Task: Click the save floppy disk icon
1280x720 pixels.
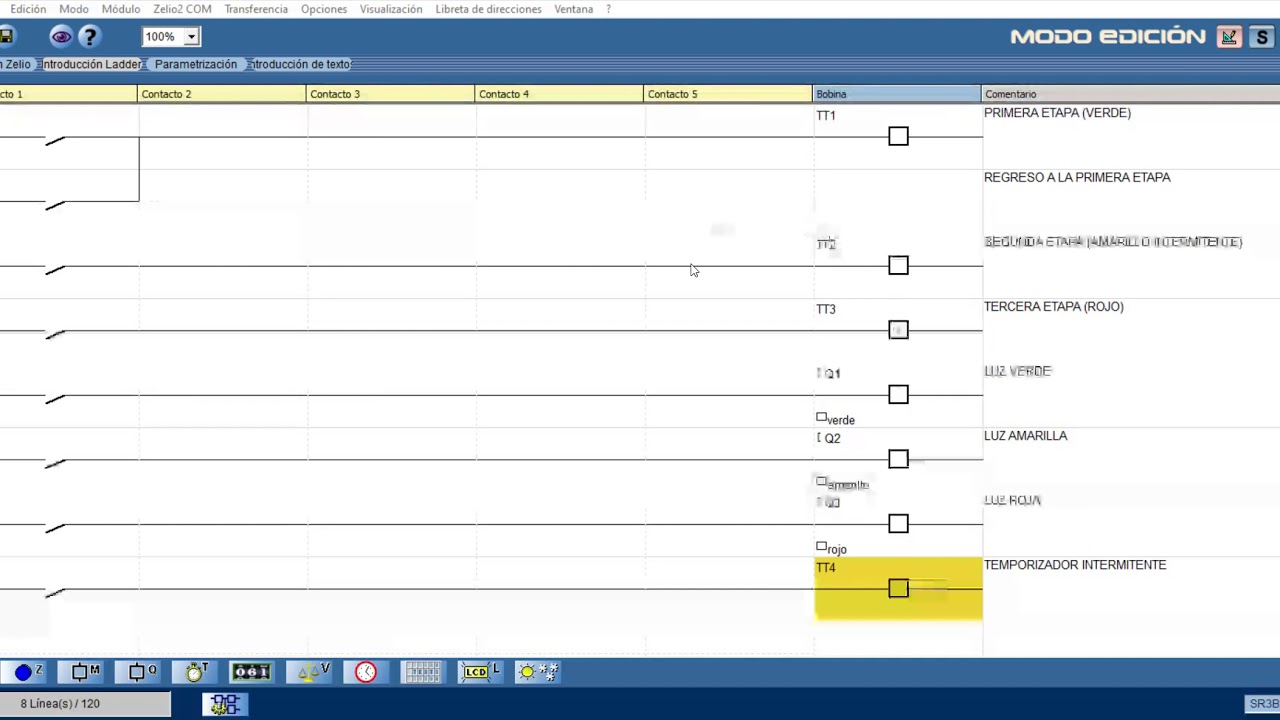Action: (x=5, y=37)
